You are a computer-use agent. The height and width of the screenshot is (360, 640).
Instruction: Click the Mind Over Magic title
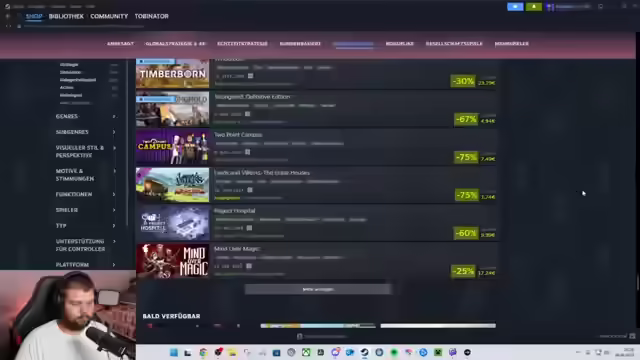[x=237, y=249]
